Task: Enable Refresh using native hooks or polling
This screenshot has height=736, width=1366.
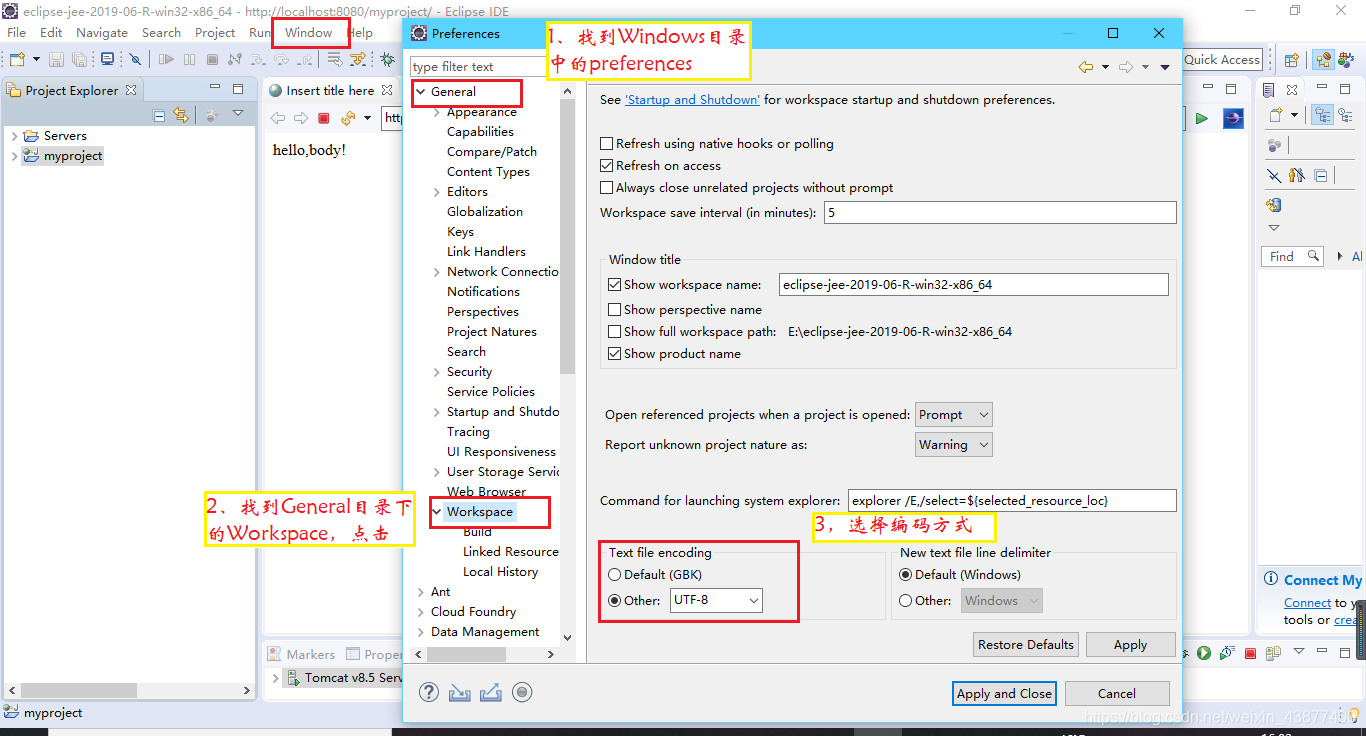Action: [x=606, y=144]
